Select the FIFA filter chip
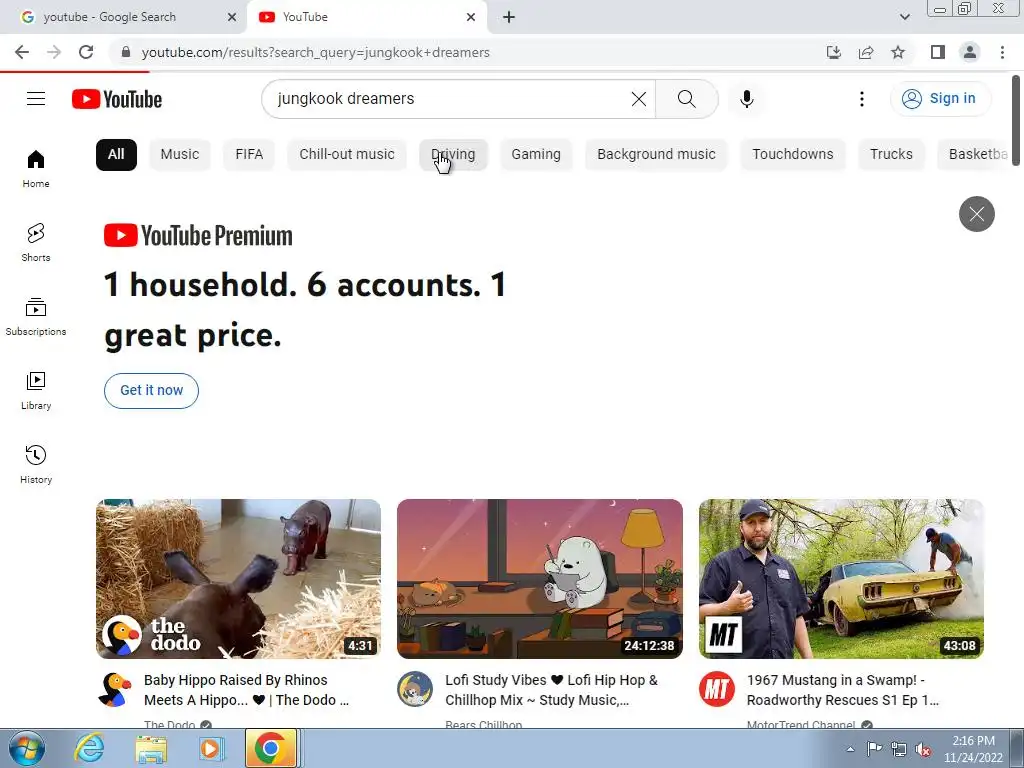Image resolution: width=1024 pixels, height=768 pixels. [x=249, y=154]
